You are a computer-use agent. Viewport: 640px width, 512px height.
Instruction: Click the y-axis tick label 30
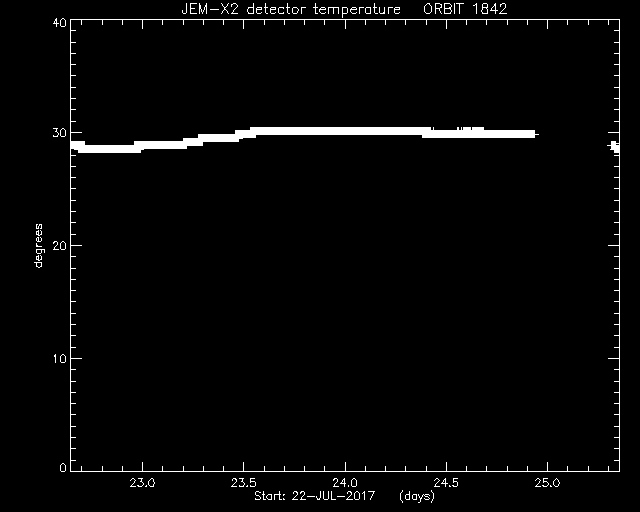[x=60, y=133]
